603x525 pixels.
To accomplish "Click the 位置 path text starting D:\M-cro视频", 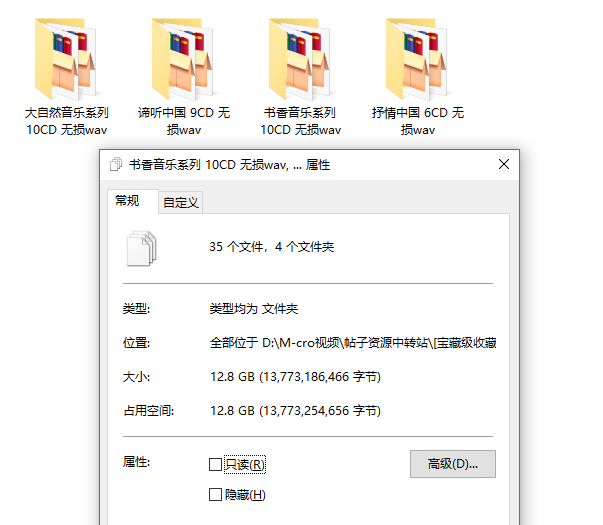I will coord(352,343).
